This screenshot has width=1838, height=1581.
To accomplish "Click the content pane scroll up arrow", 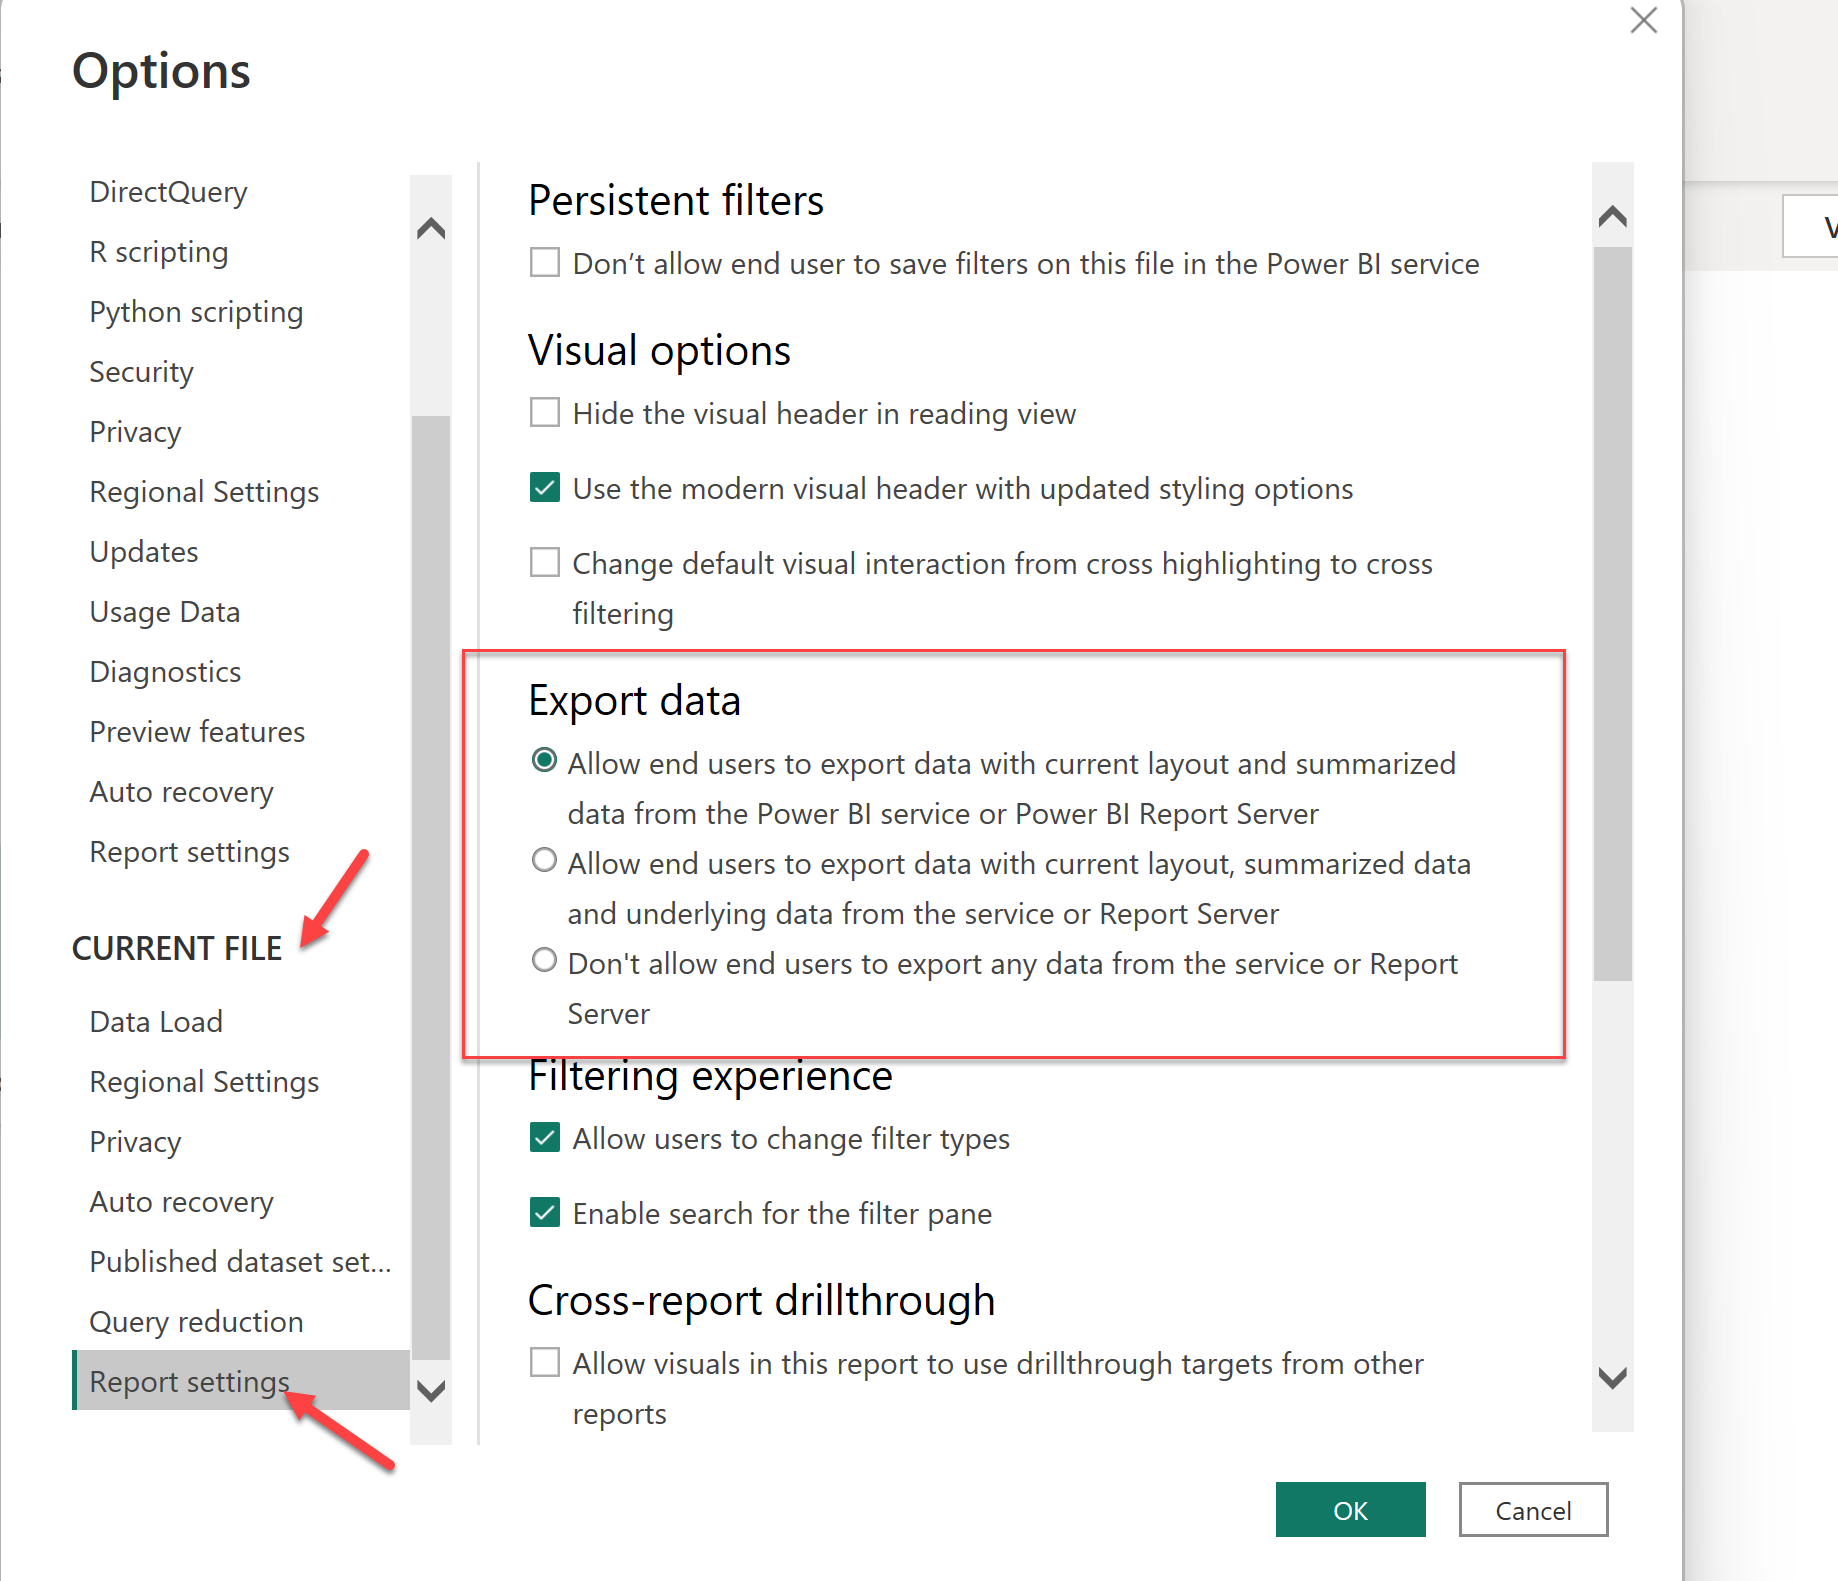I will 1613,216.
